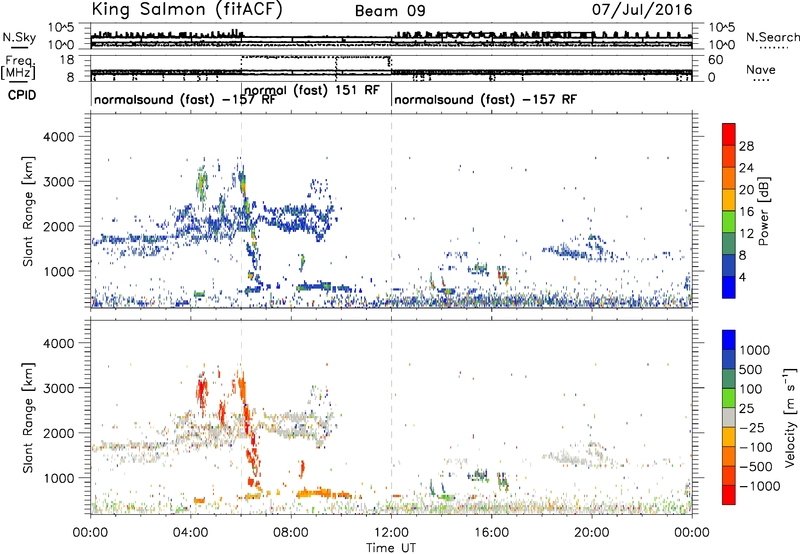Click the '12:00' time axis label
Viewport: 800px width, 554px height.
click(391, 533)
